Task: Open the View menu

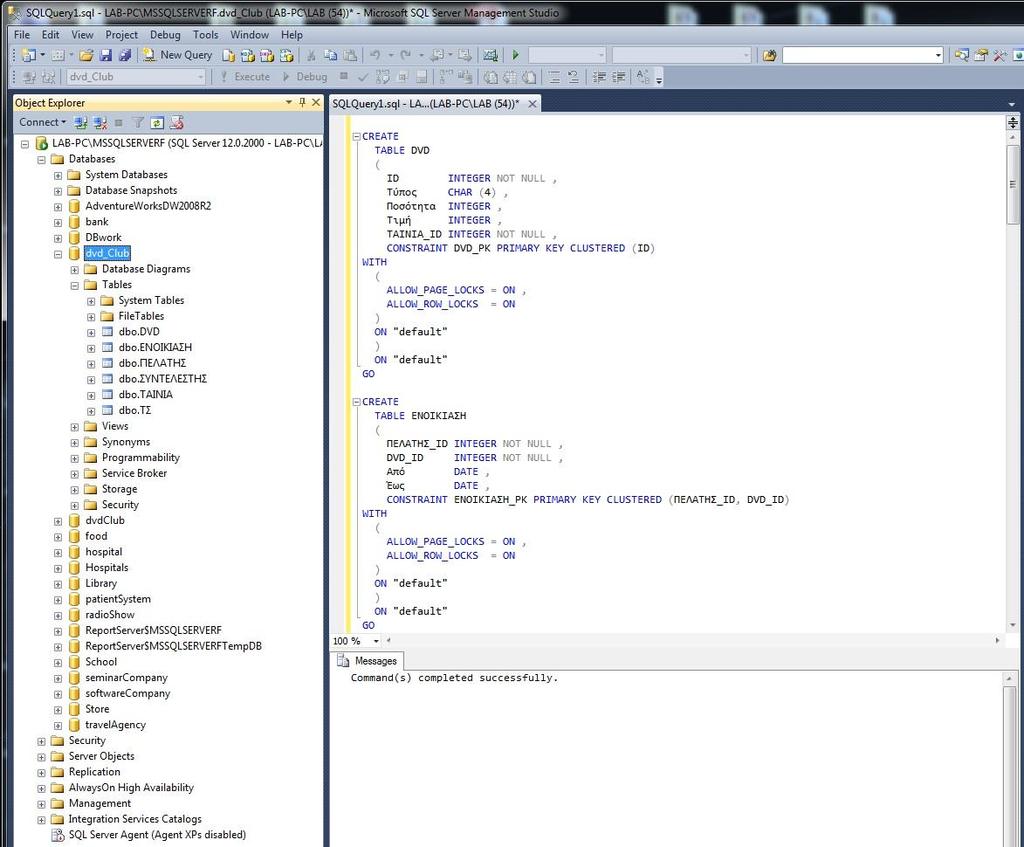Action: click(x=82, y=35)
